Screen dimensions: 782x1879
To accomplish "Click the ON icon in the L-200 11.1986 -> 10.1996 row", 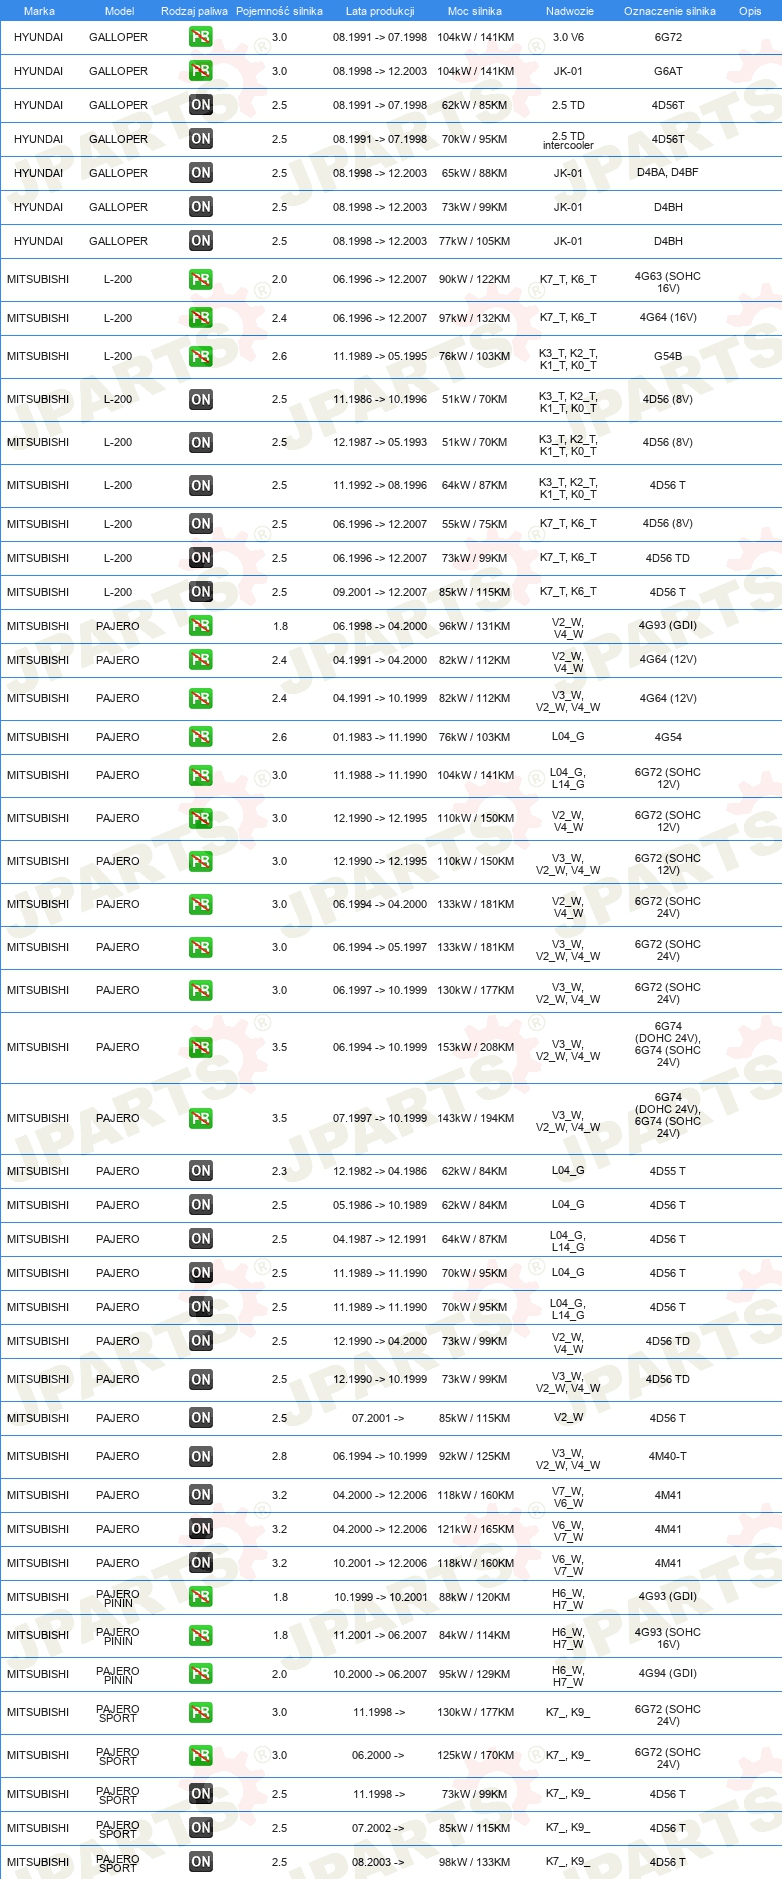I will point(201,400).
